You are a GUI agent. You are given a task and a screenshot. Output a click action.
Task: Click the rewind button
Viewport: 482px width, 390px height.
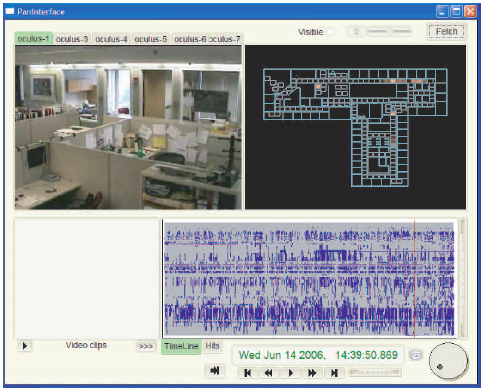pos(268,373)
